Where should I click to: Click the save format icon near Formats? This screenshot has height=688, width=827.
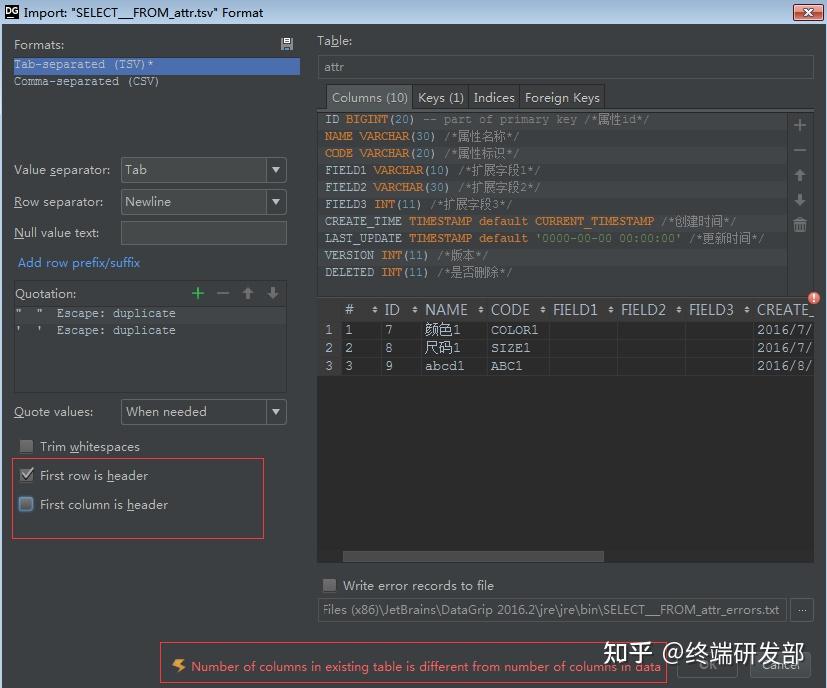[x=286, y=43]
